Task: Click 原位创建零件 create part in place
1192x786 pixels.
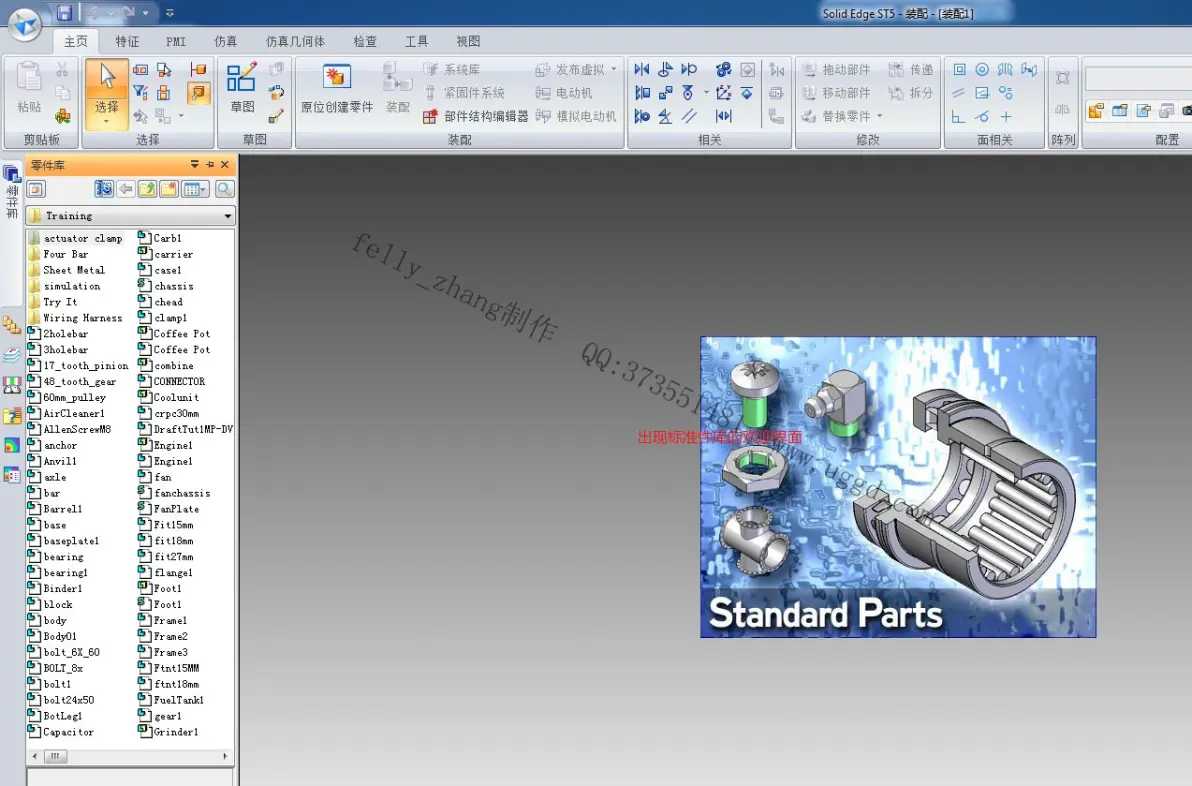Action: pos(337,87)
